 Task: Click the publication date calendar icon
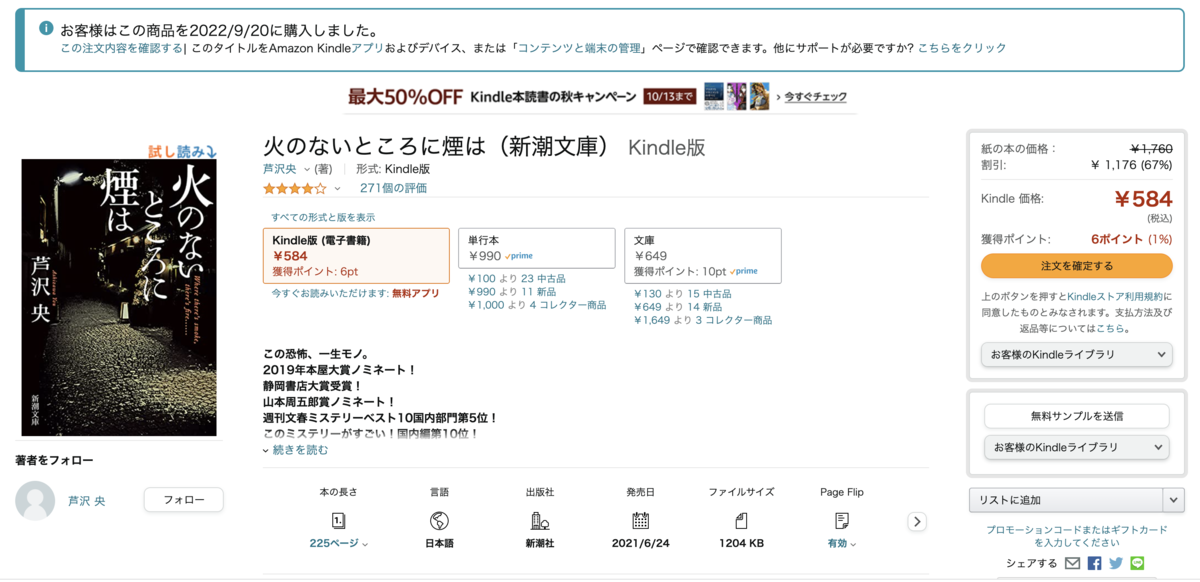640,521
